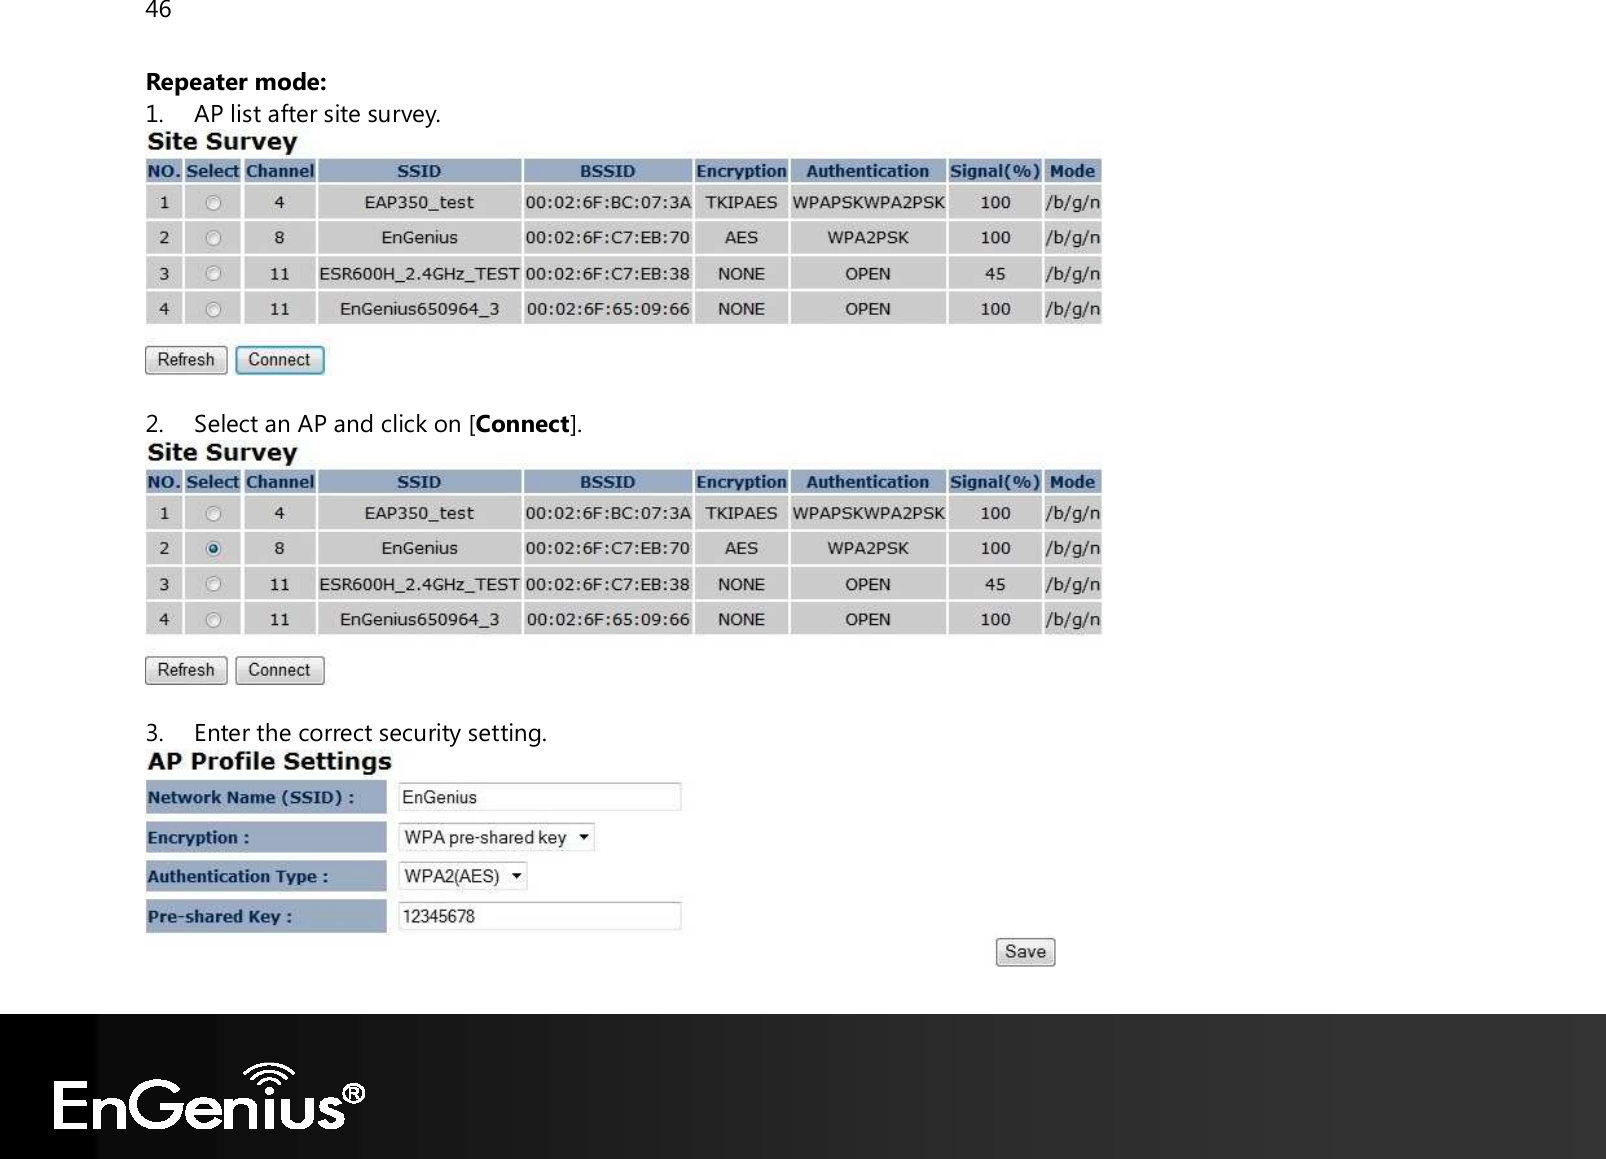Open the Encryption dropdown showing WPA pre-shared key
The height and width of the screenshot is (1159, 1606).
coord(497,837)
